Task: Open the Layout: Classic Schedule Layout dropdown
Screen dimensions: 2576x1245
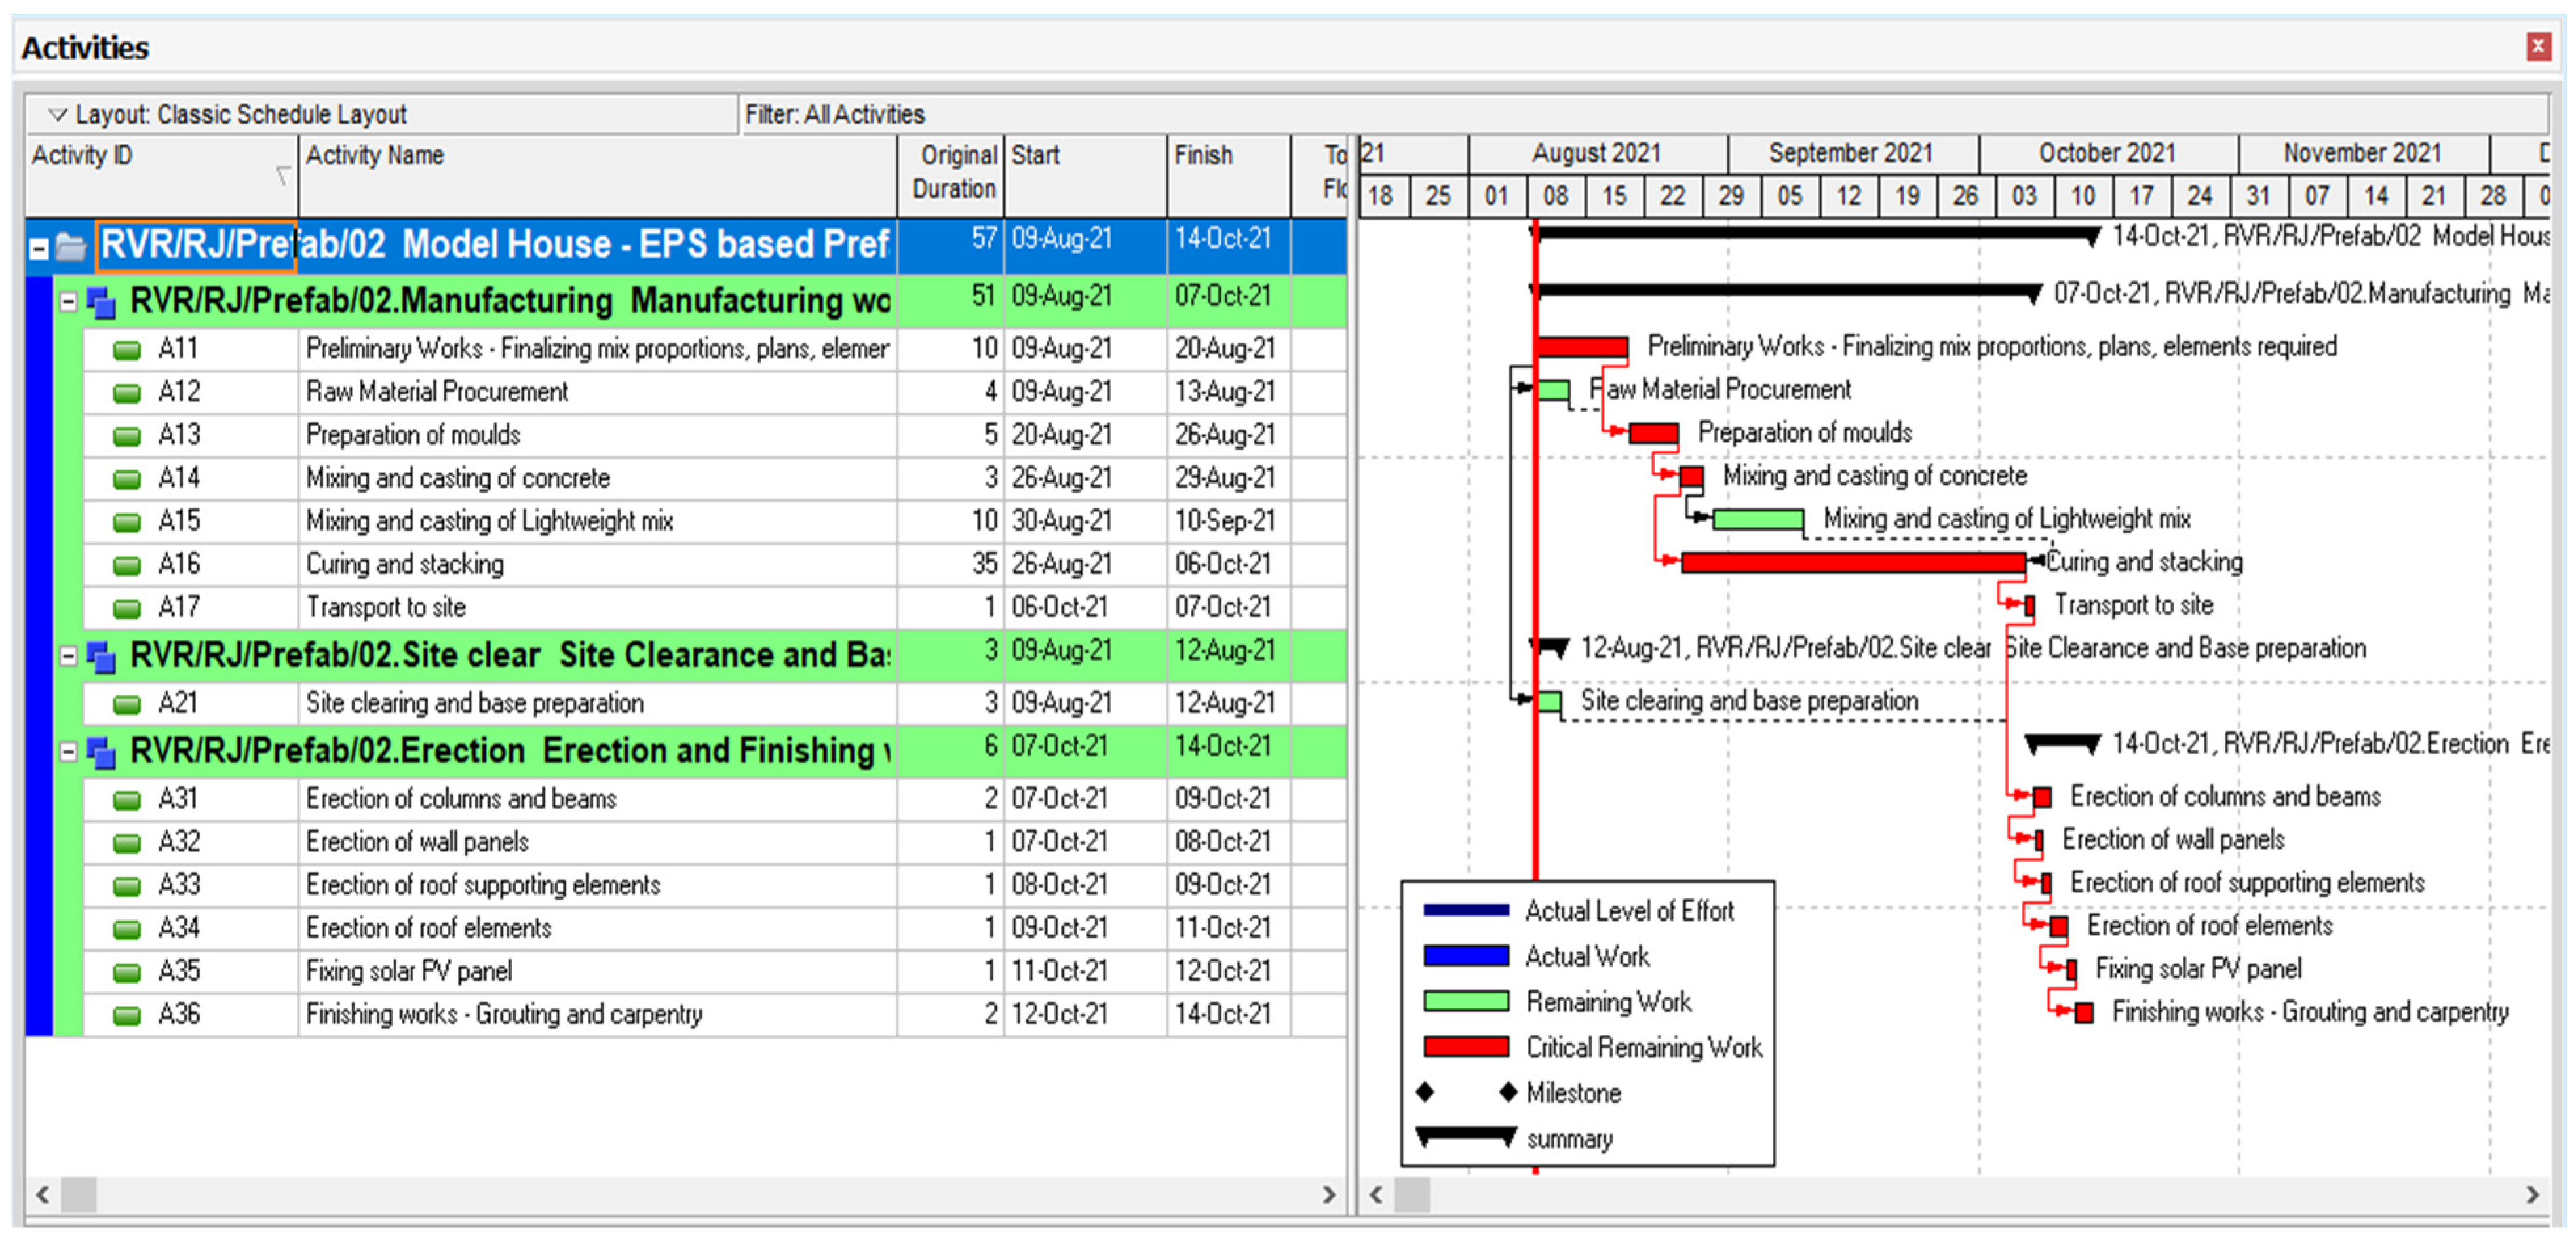Action: click(58, 115)
